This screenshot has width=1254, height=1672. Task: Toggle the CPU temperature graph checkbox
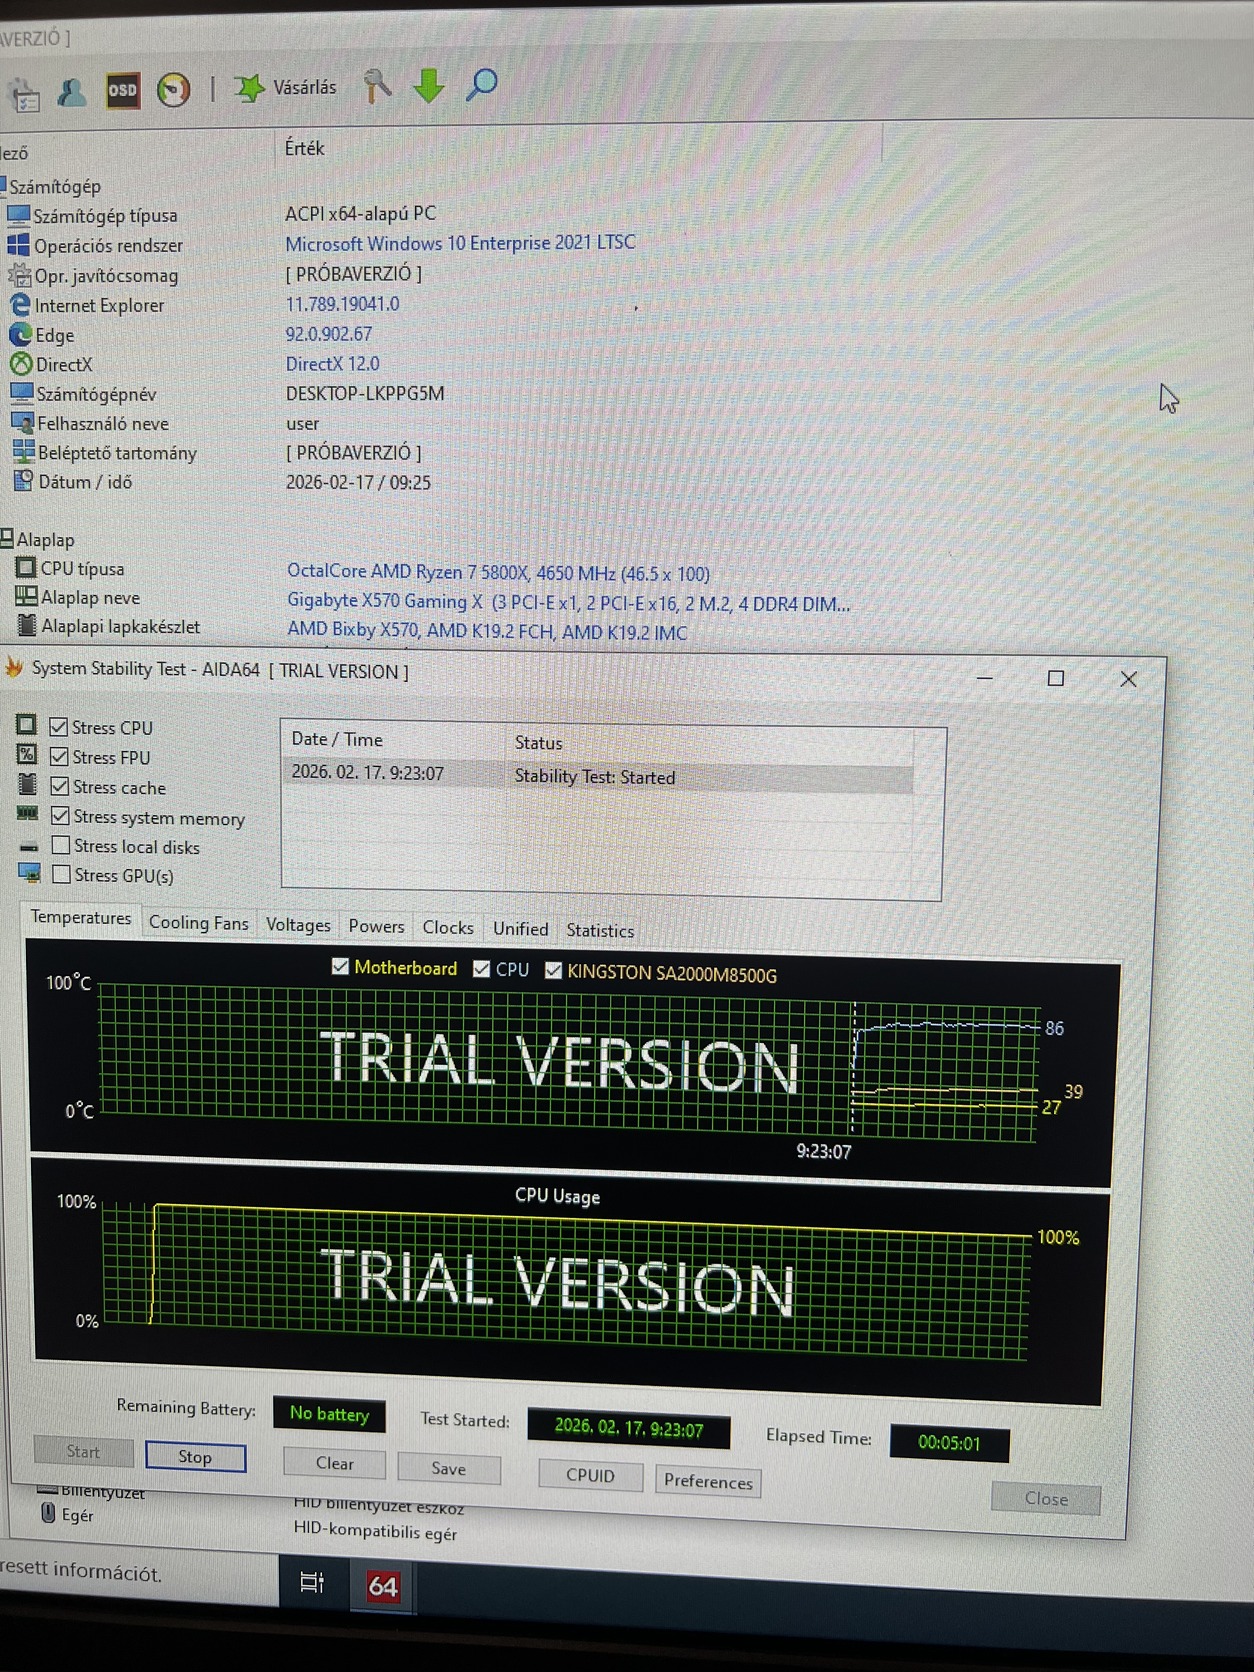pos(481,969)
